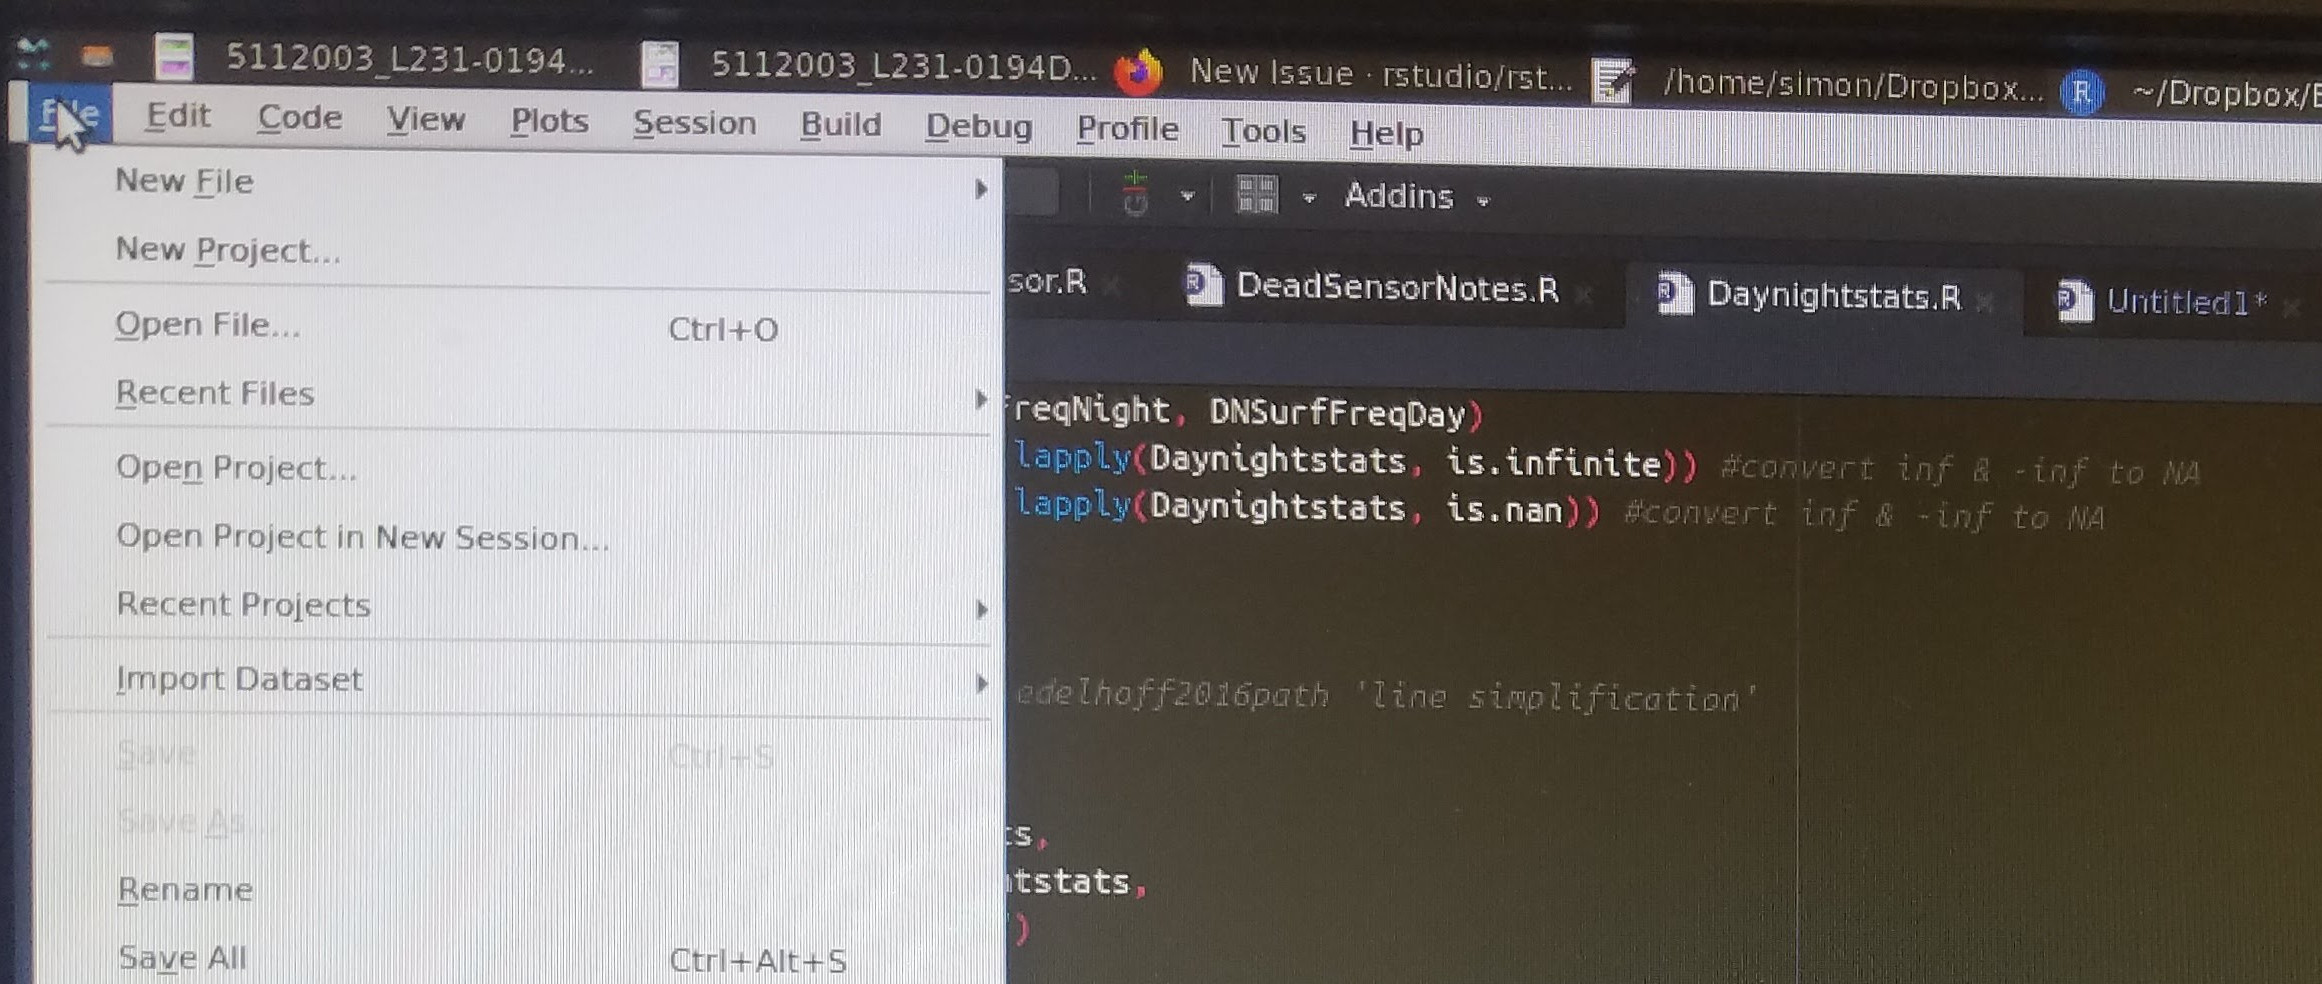Click the Firefox icon beside the New Issue window title

[1139, 70]
